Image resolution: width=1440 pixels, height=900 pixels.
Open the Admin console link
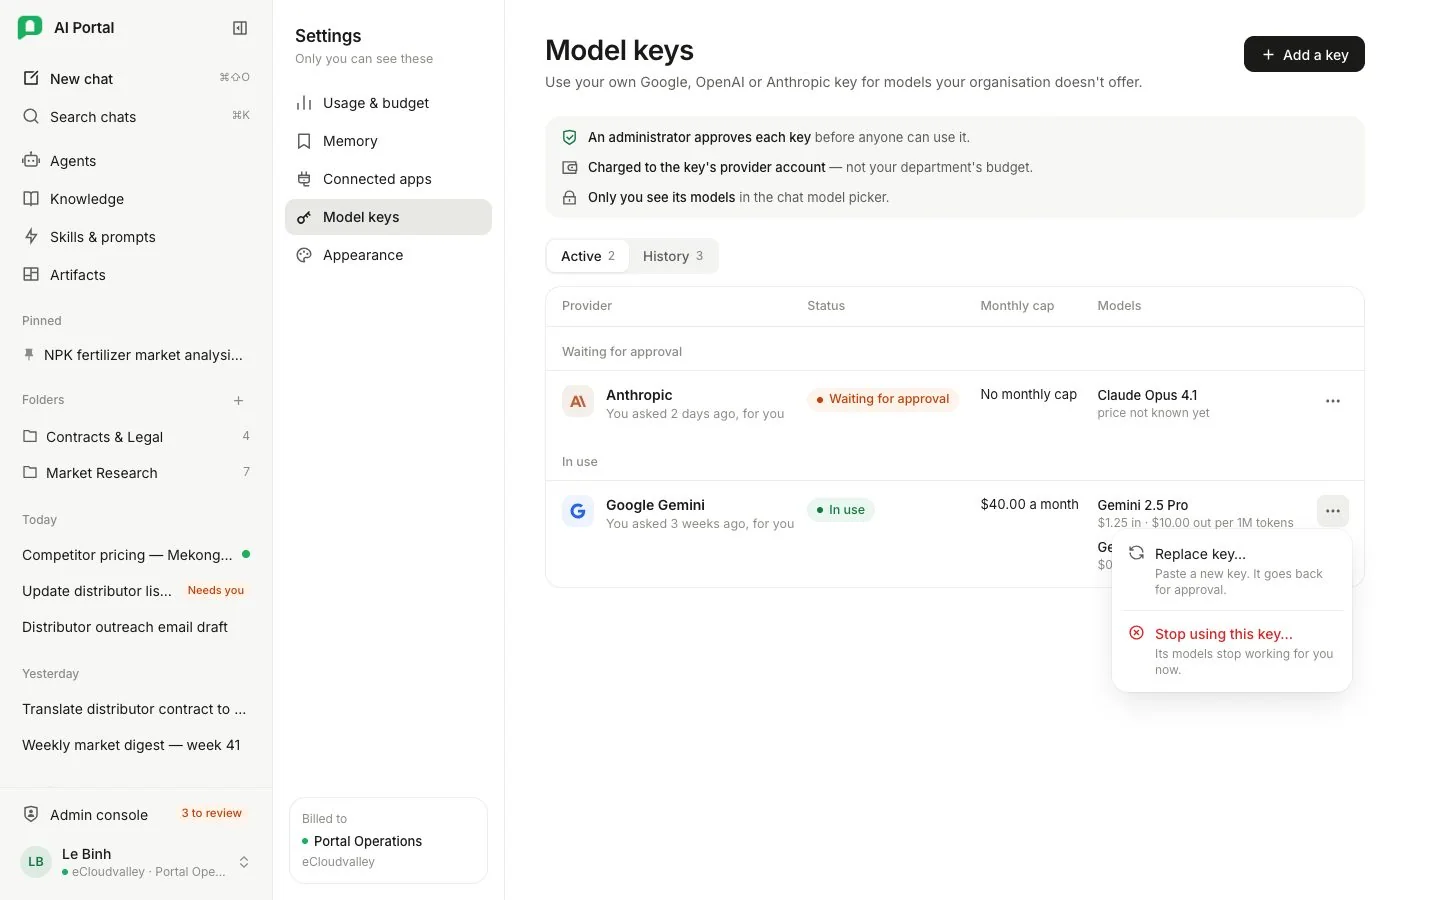click(136, 814)
